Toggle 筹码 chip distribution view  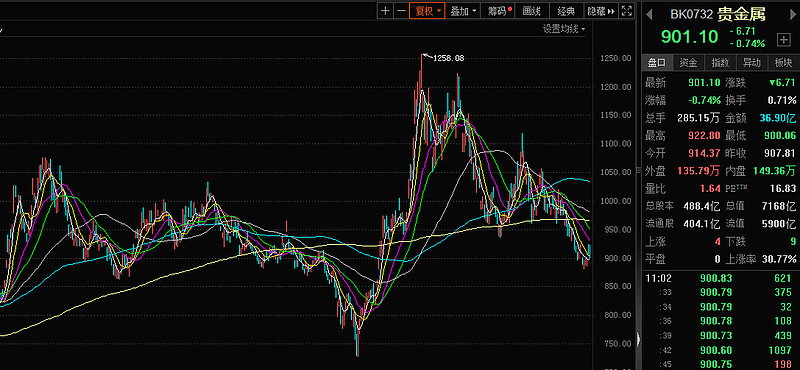498,11
